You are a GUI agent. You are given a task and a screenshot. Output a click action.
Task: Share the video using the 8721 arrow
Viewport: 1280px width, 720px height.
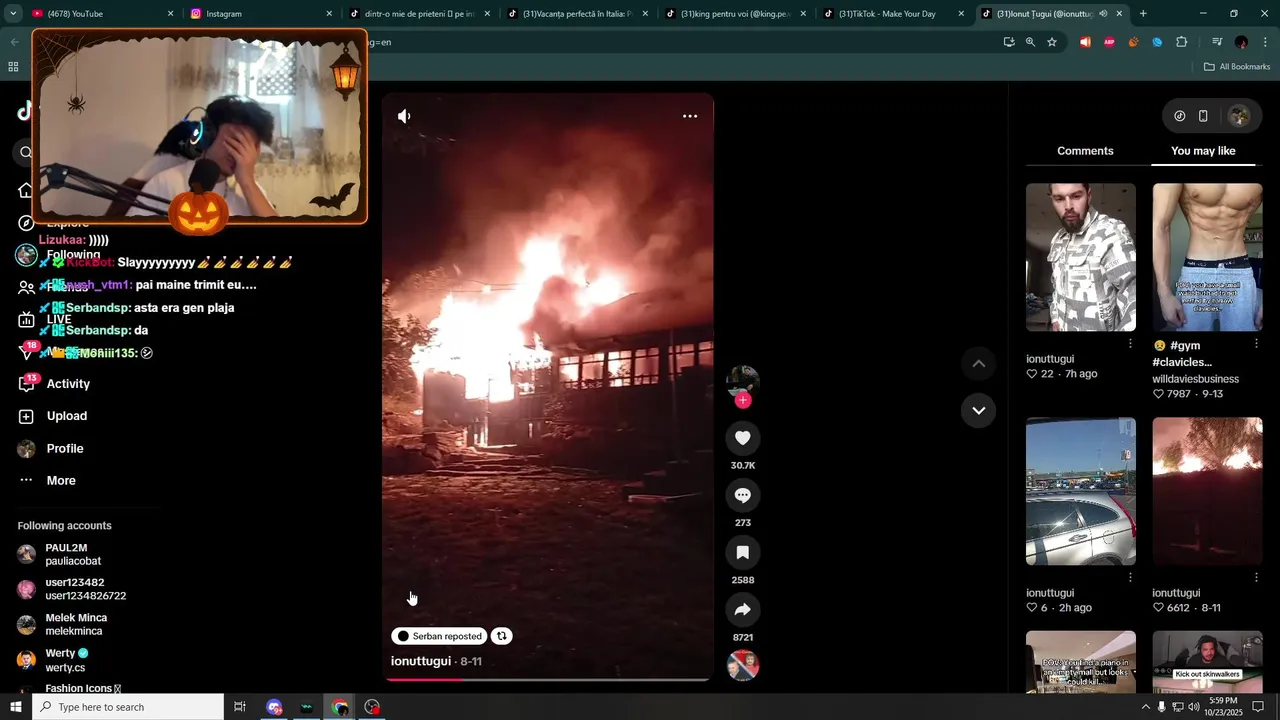(x=742, y=609)
